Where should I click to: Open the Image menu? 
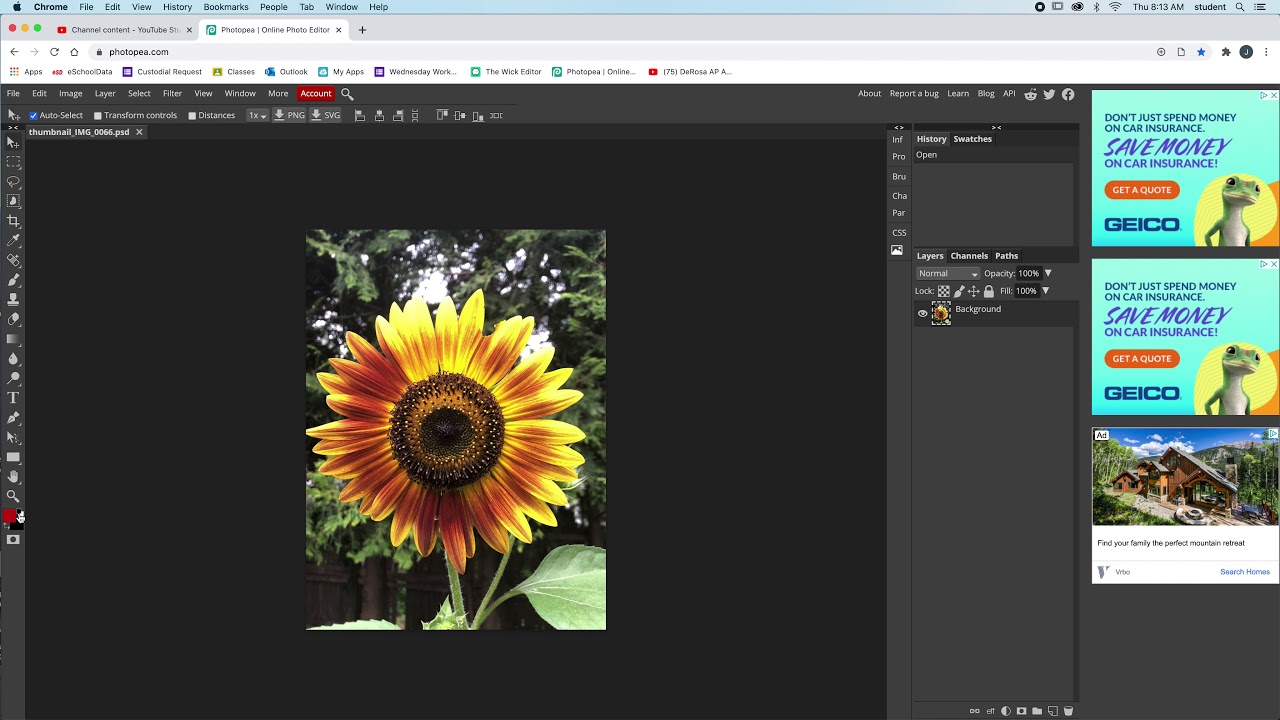coord(70,94)
